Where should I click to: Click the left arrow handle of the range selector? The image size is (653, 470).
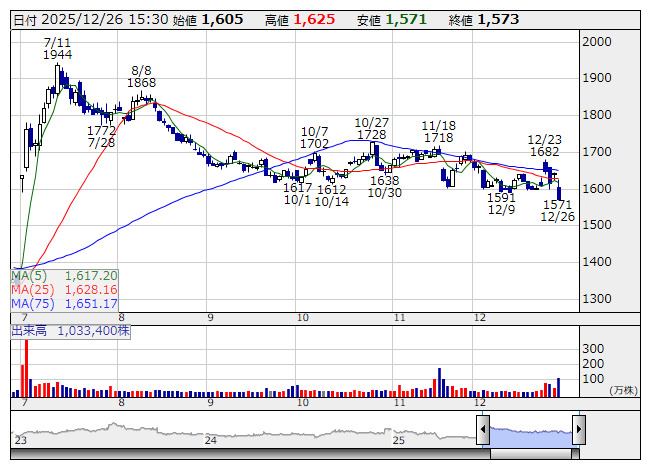coord(483,430)
